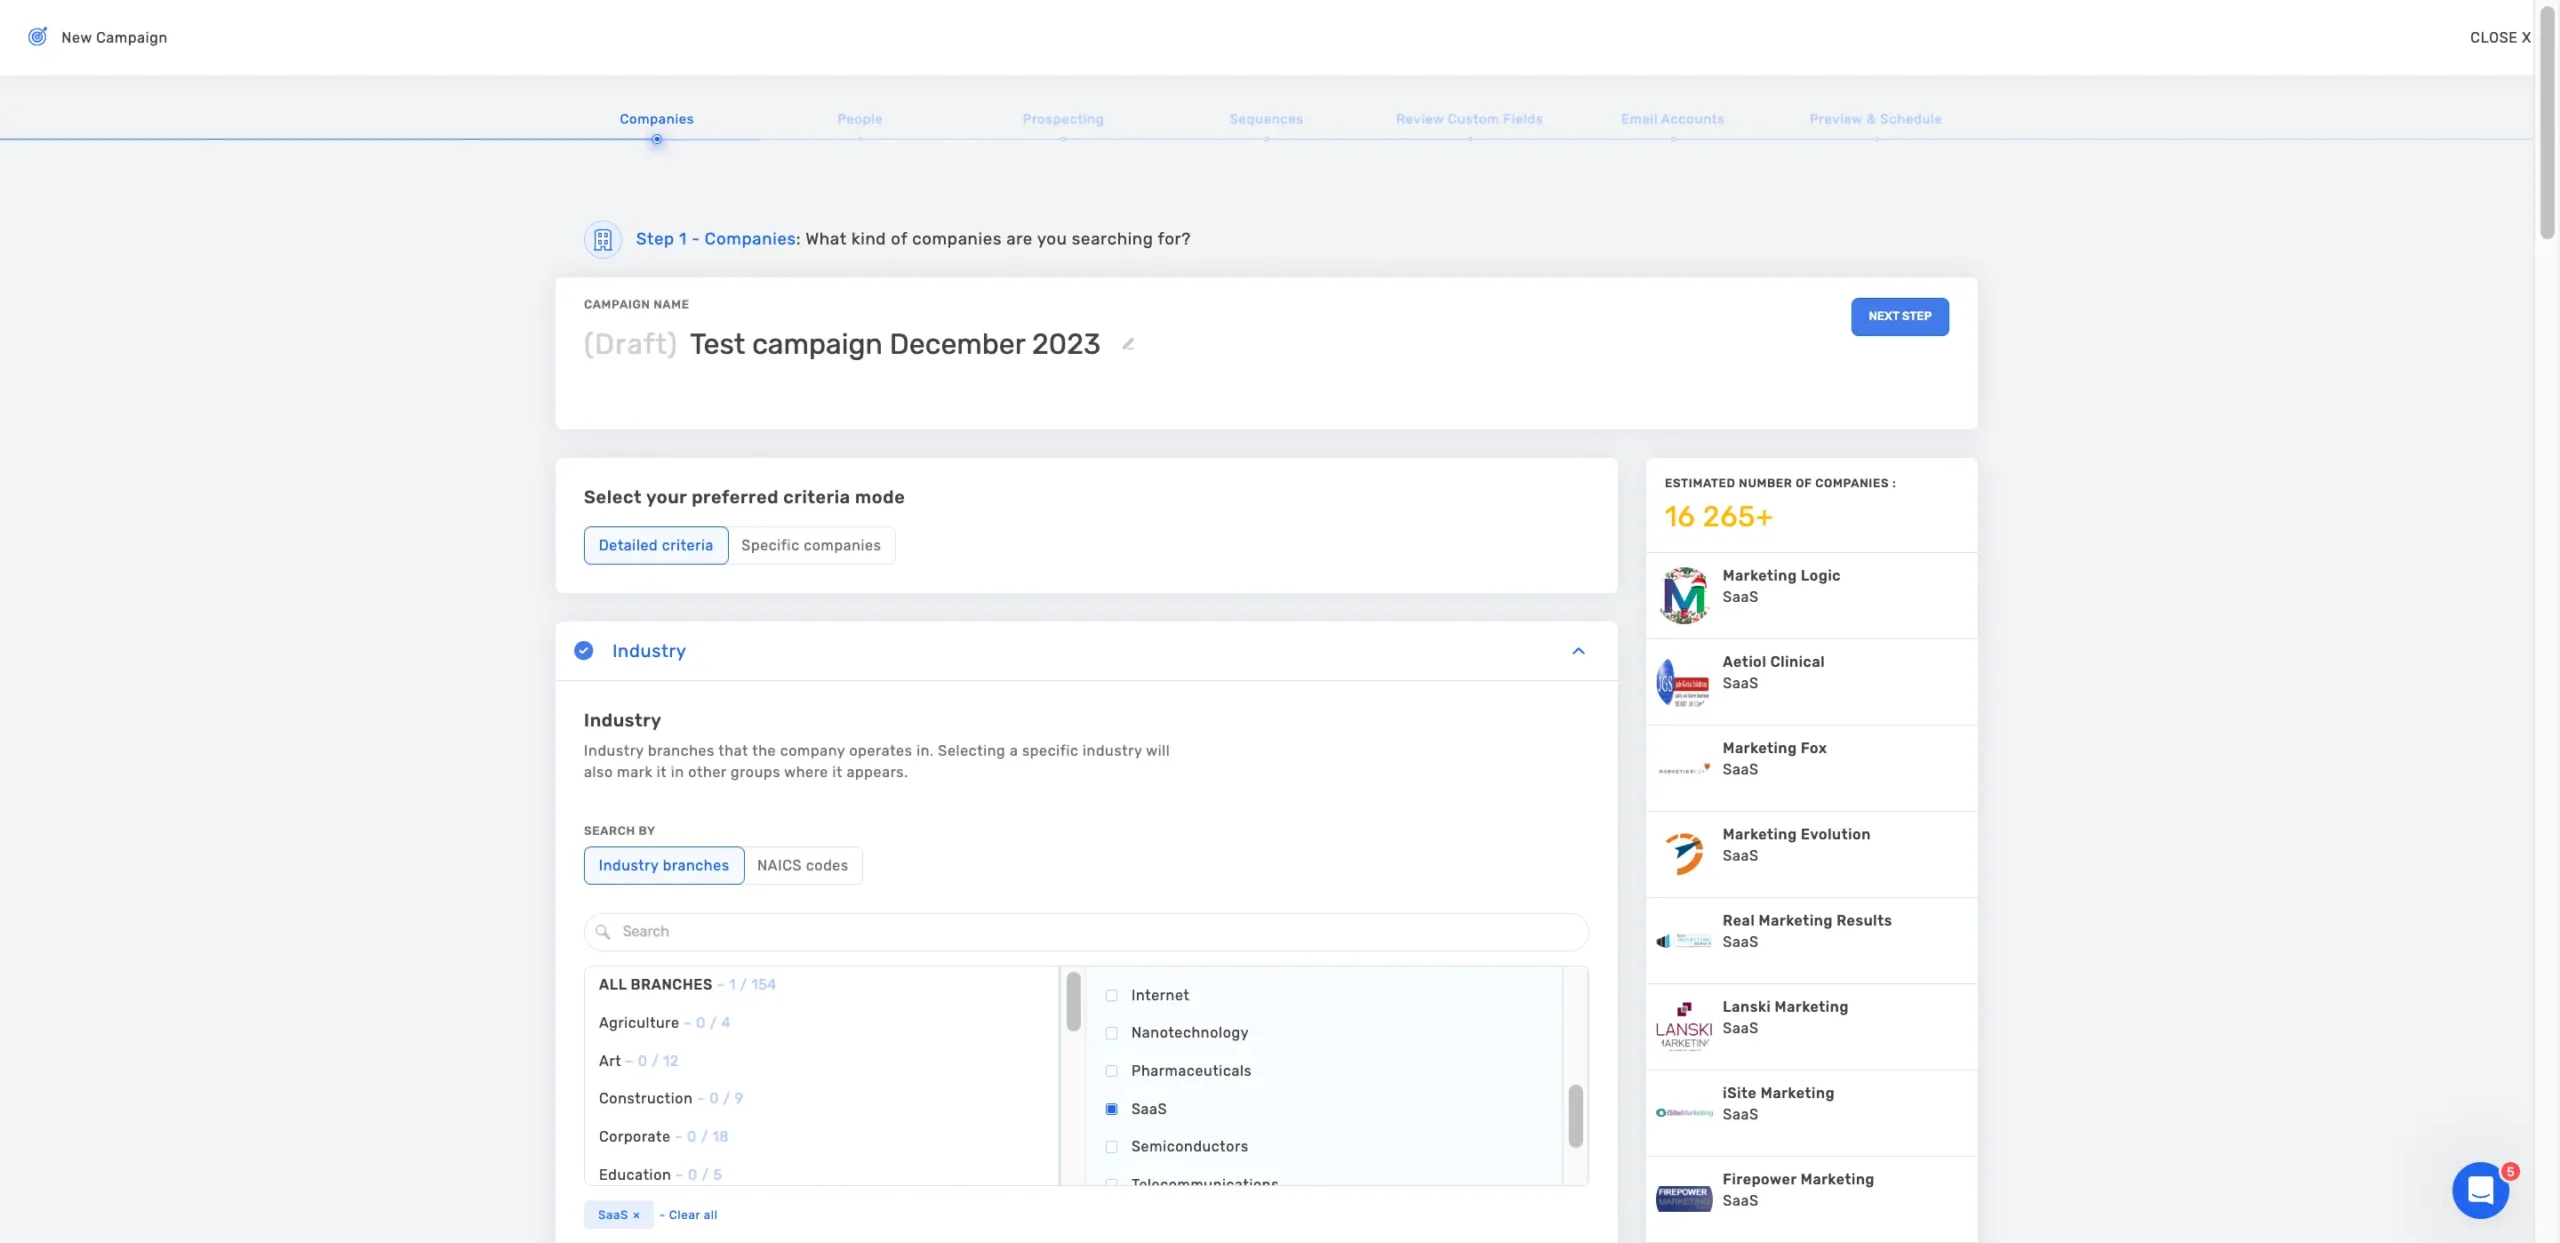
Task: Expand the Corporate branch category
Action: [634, 1137]
